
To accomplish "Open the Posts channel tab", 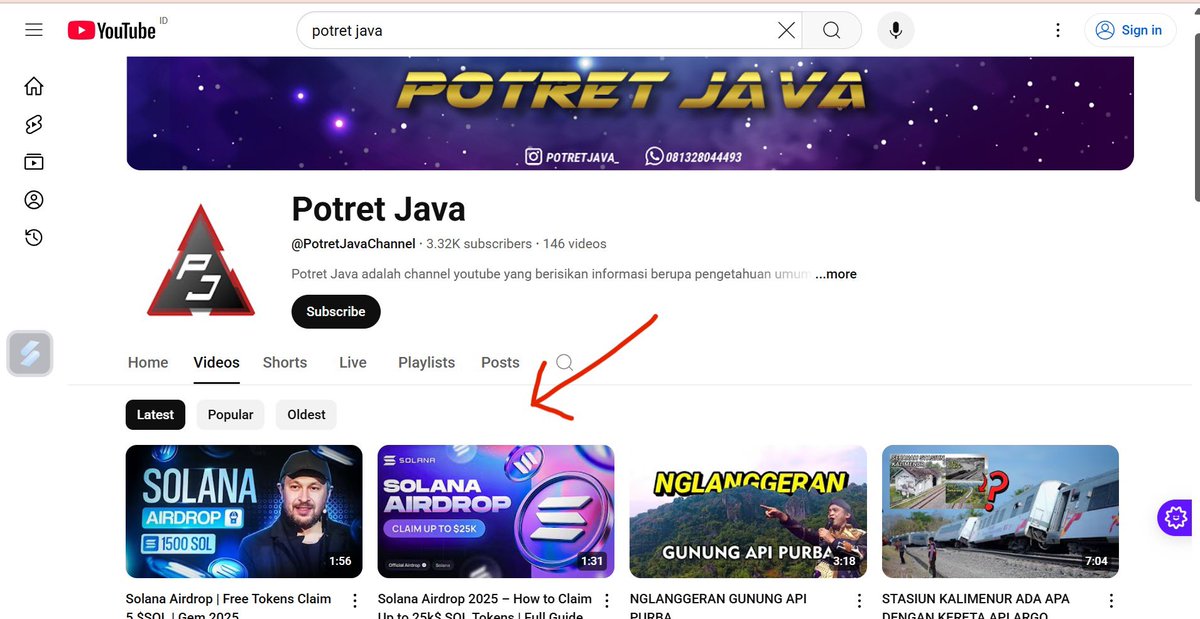I will point(500,362).
